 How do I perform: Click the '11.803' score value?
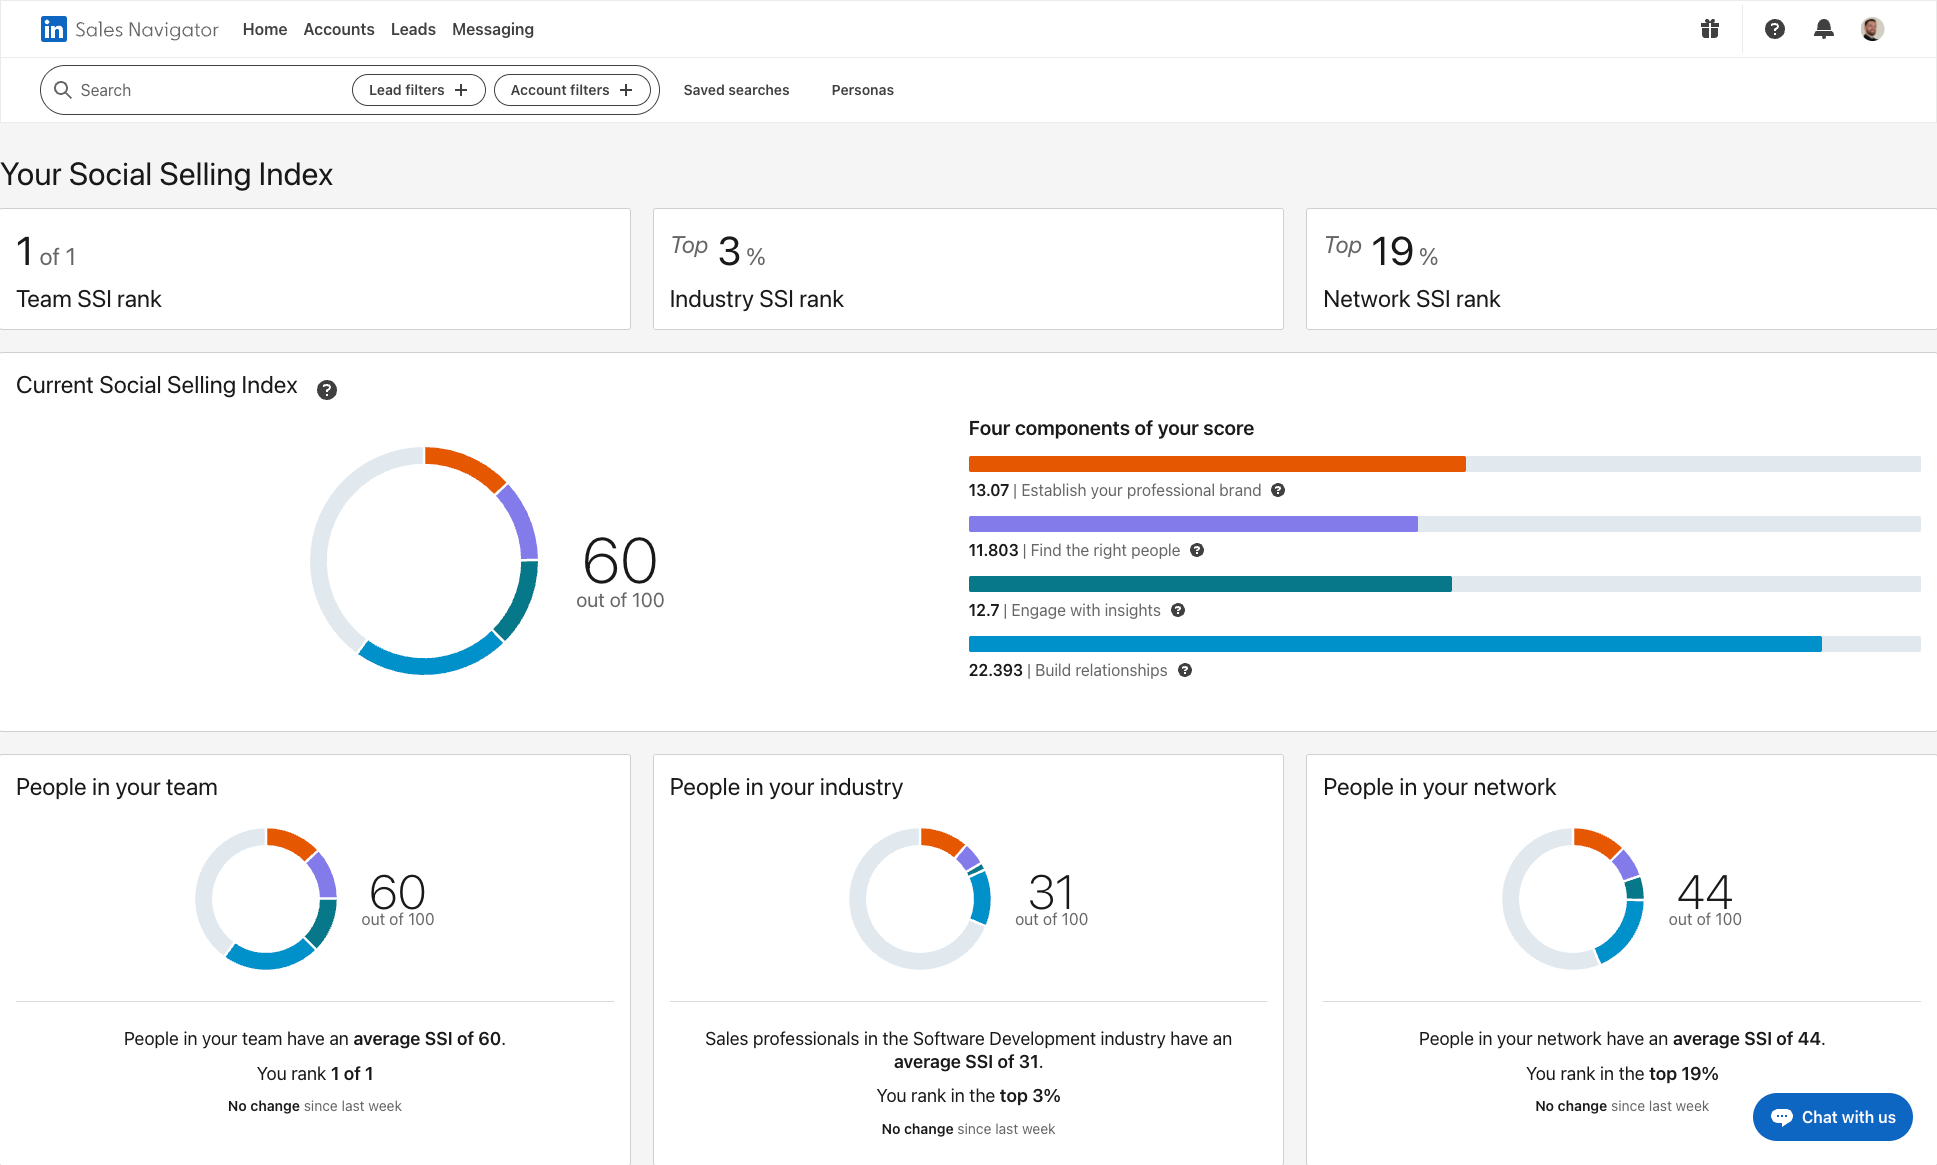tap(993, 550)
